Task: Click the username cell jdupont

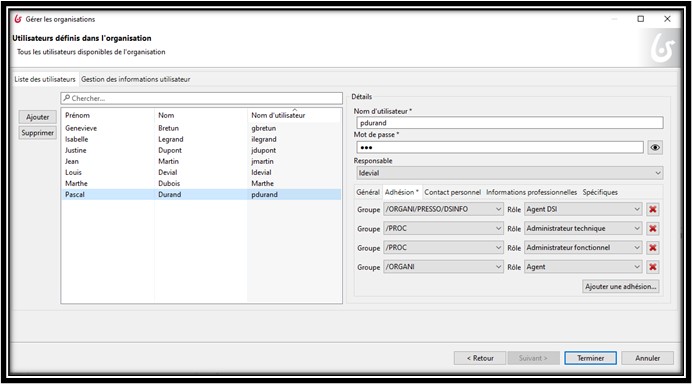Action: tap(263, 150)
